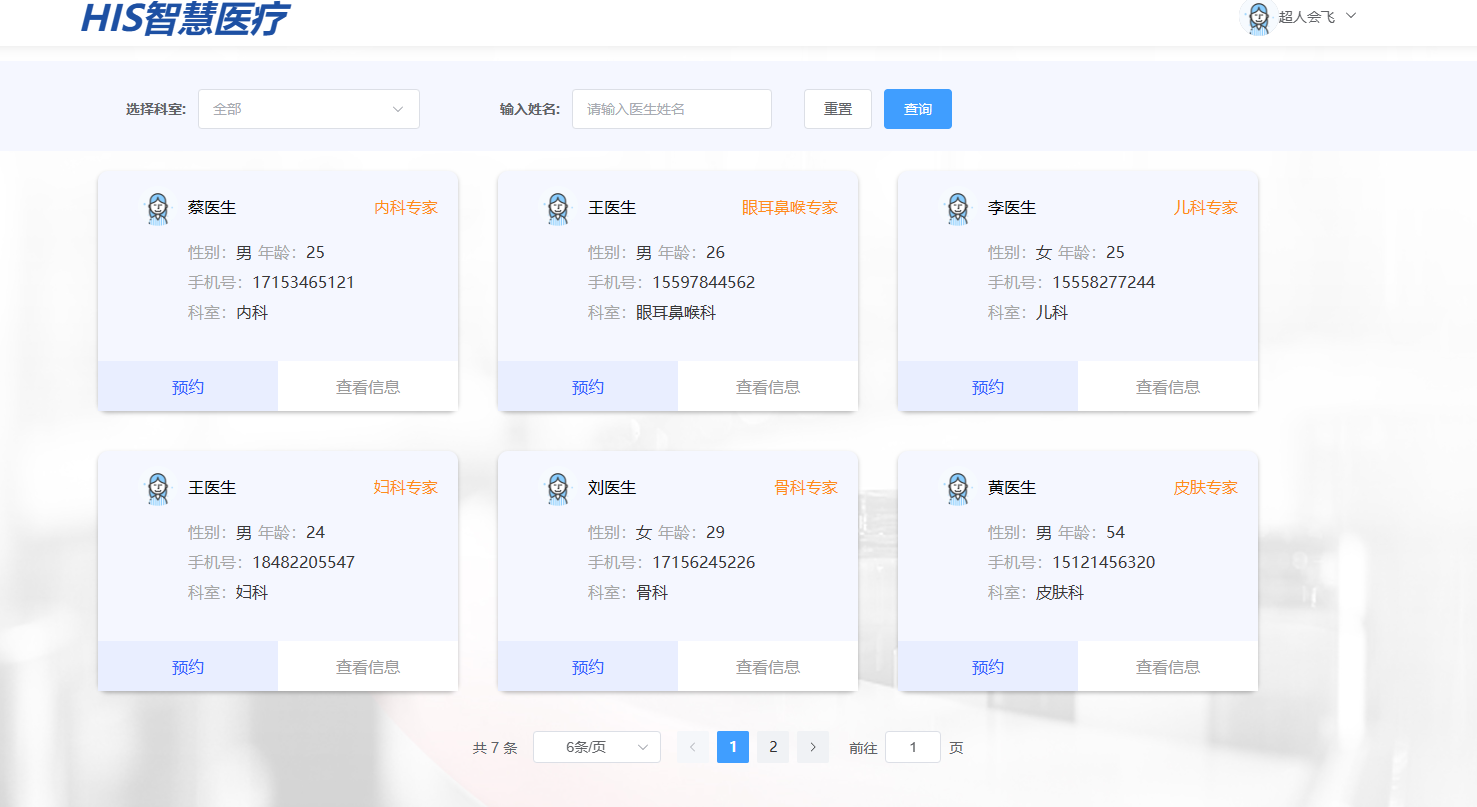This screenshot has height=807, width=1477.
Task: Click the 查询 search button
Action: pyautogui.click(x=918, y=109)
